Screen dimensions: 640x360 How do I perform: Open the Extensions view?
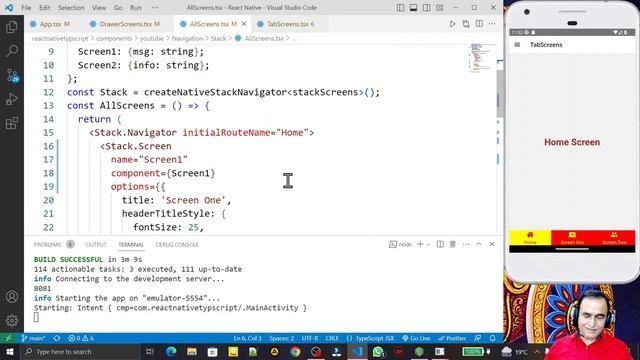[x=12, y=123]
